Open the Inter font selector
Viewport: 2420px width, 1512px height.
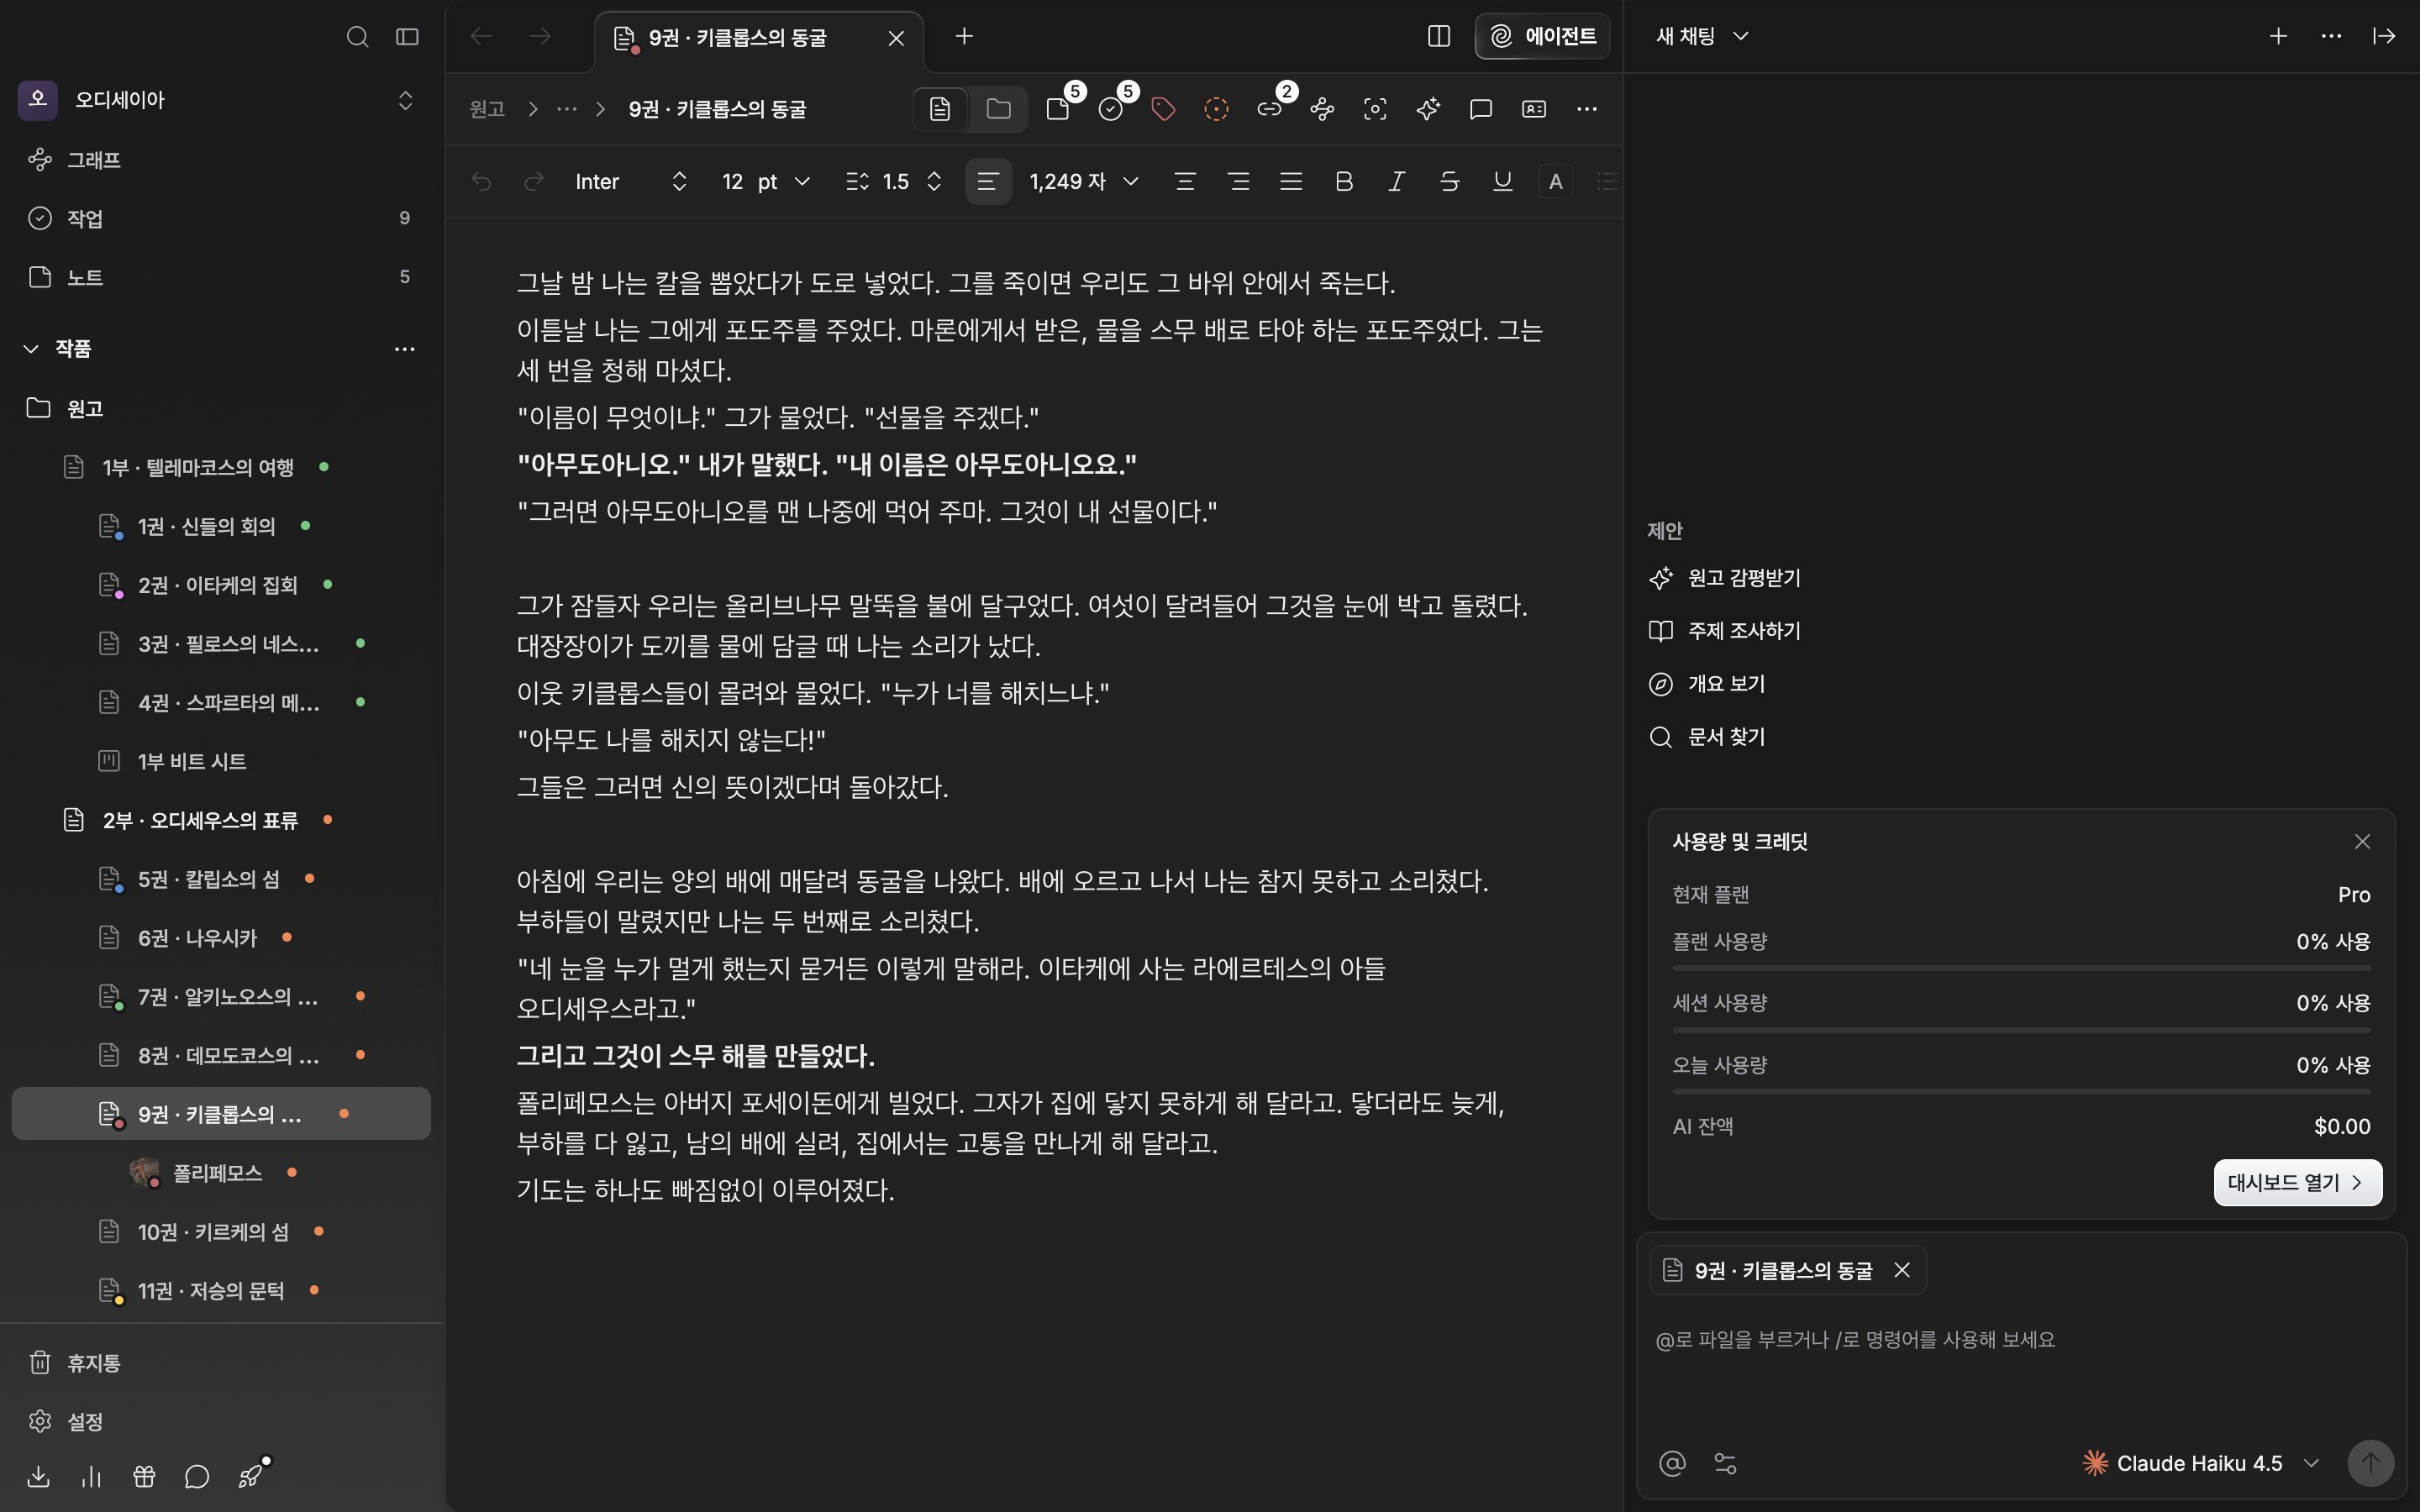coord(630,181)
